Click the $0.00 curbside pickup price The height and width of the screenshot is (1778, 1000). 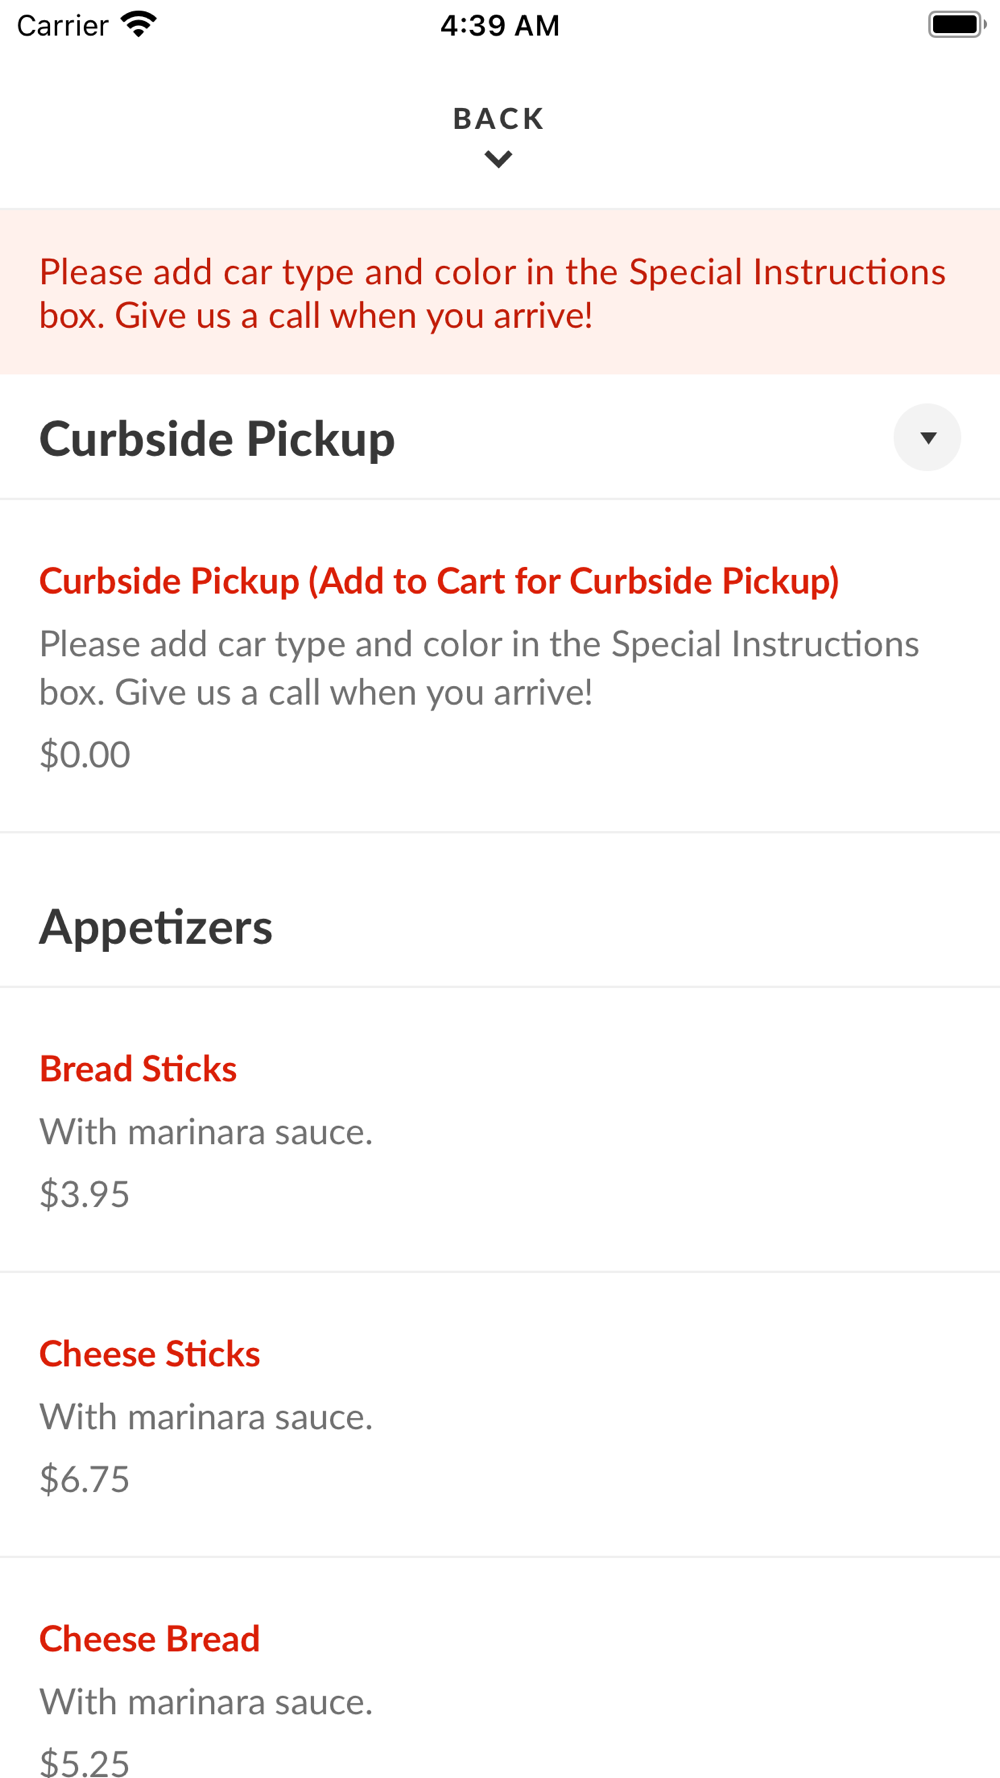click(85, 755)
